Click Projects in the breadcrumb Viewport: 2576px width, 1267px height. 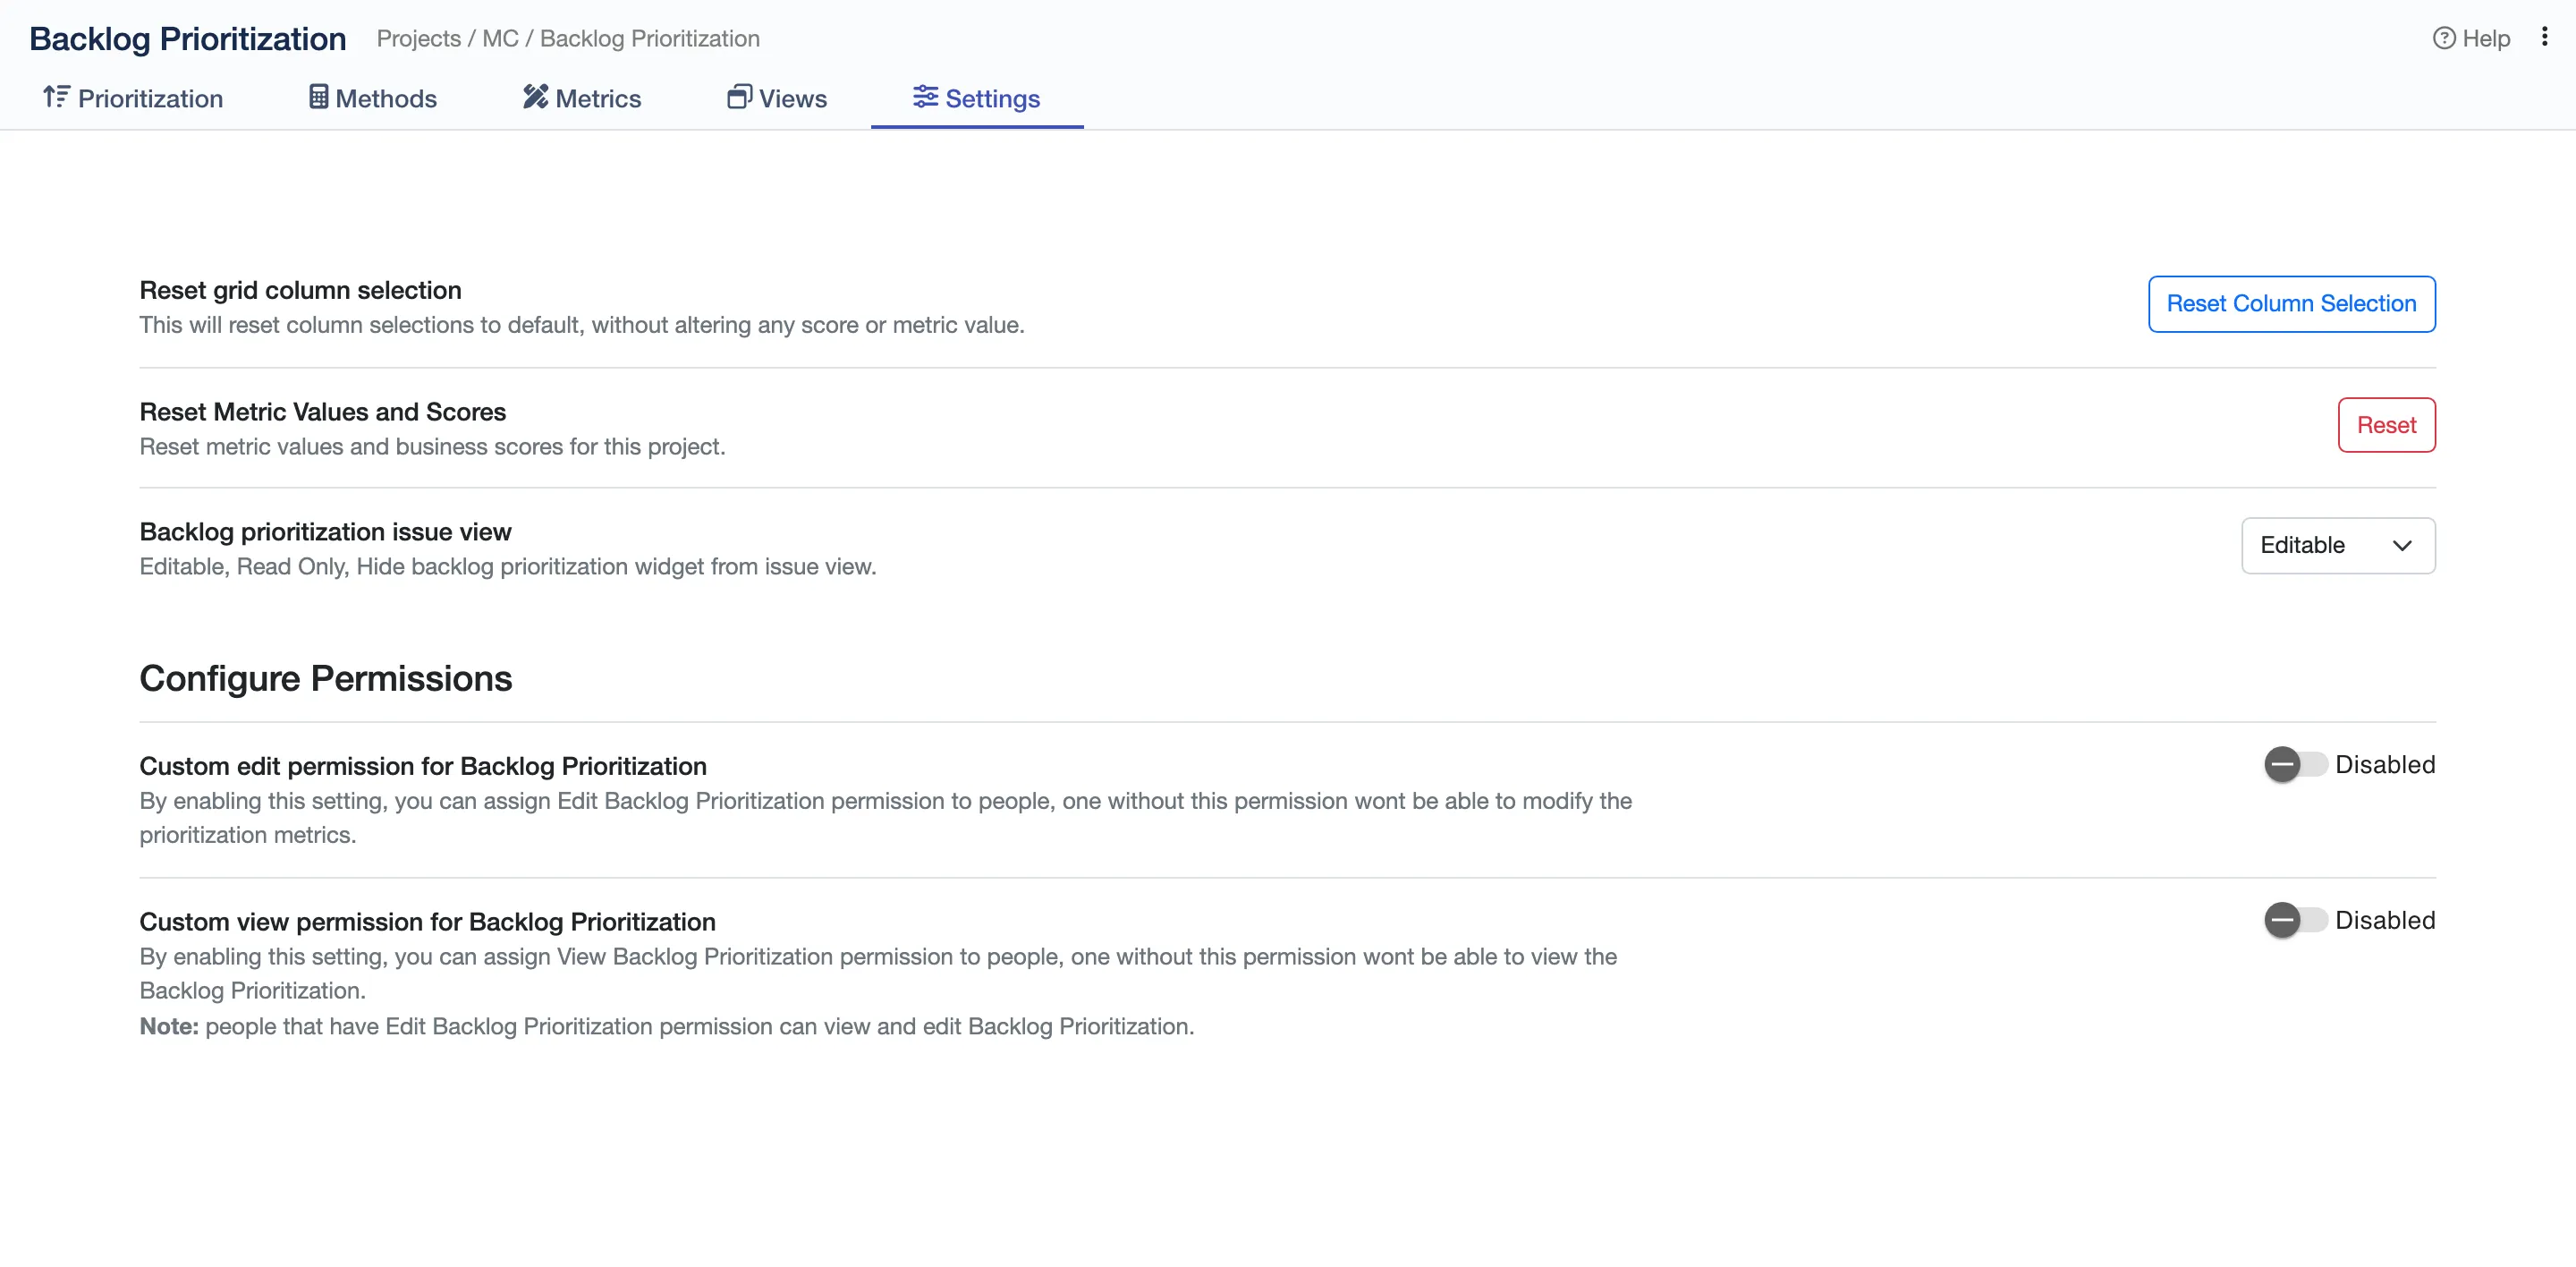[418, 38]
